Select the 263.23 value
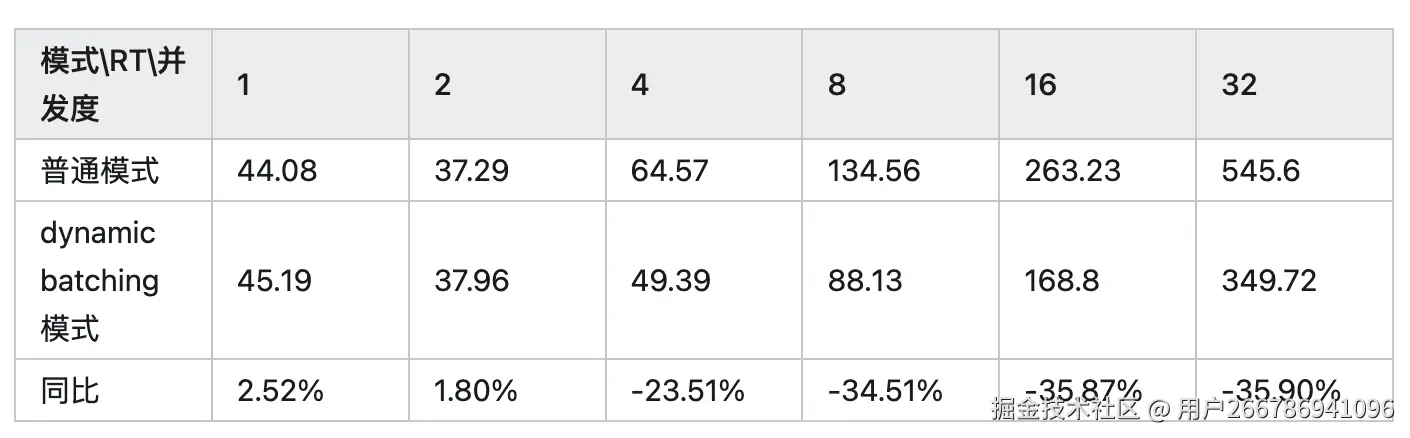Screen dimensions: 1410x438 point(1071,171)
